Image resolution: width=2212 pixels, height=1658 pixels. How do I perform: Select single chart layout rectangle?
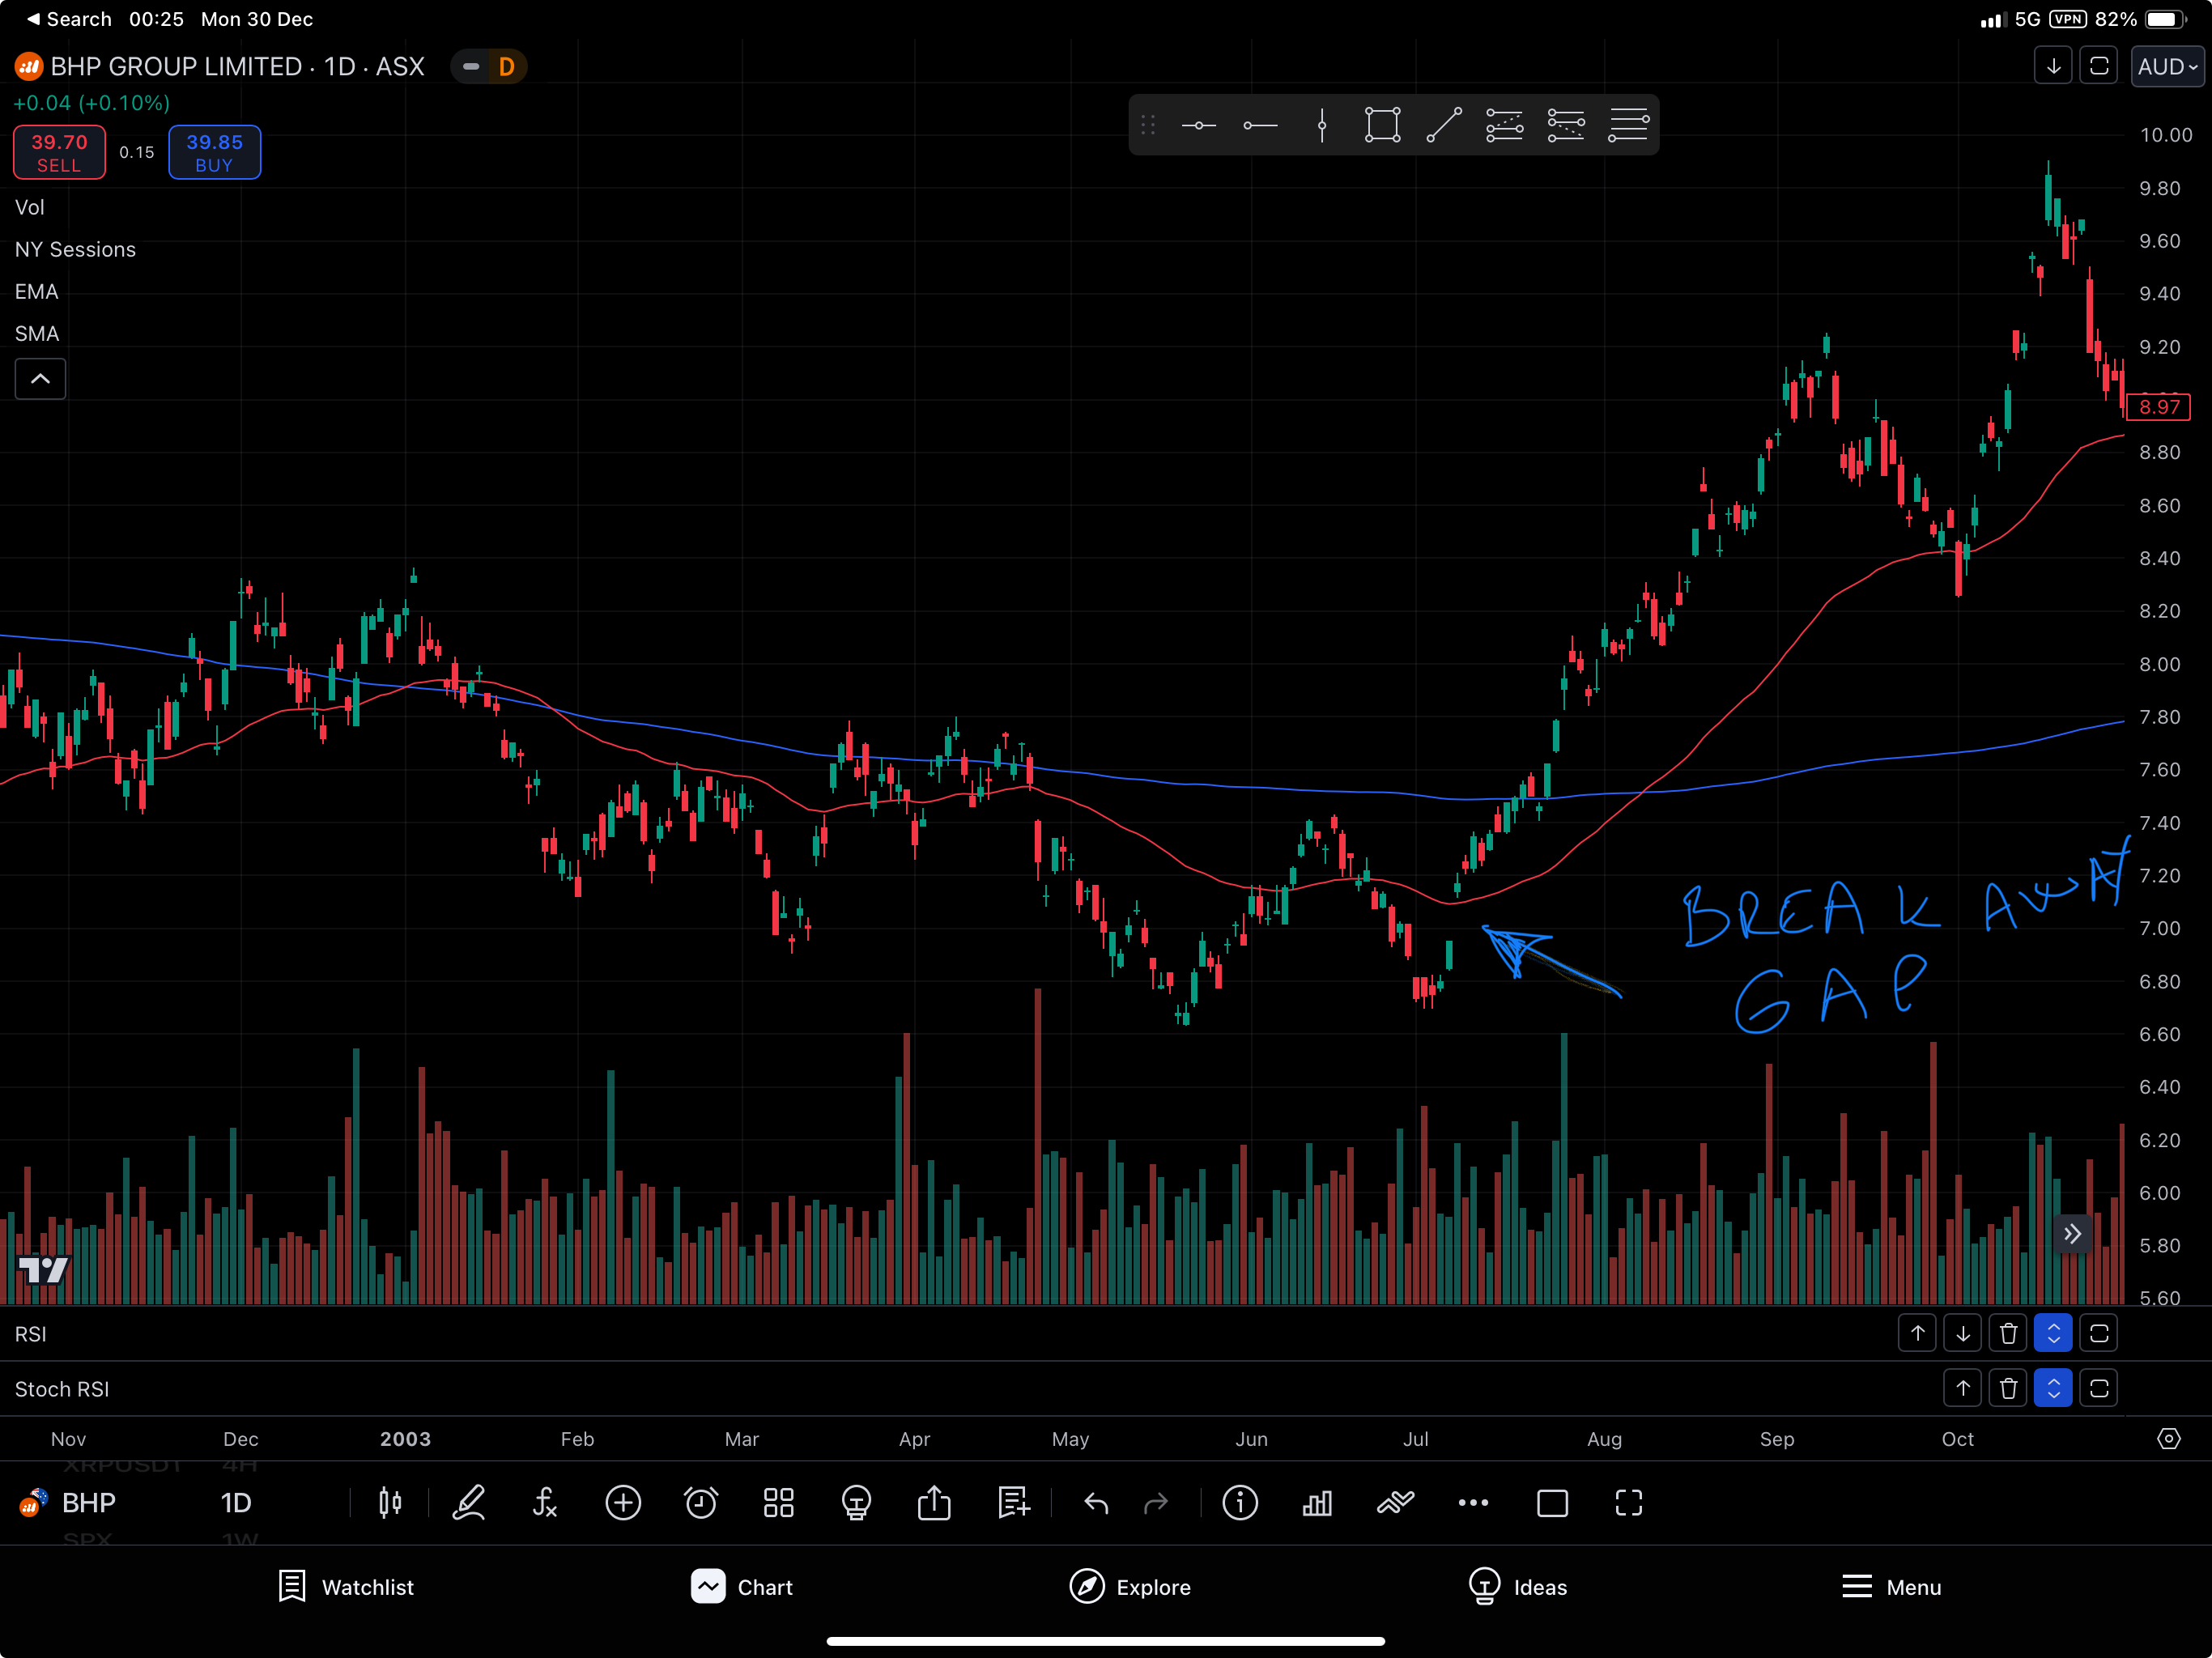[1552, 1502]
